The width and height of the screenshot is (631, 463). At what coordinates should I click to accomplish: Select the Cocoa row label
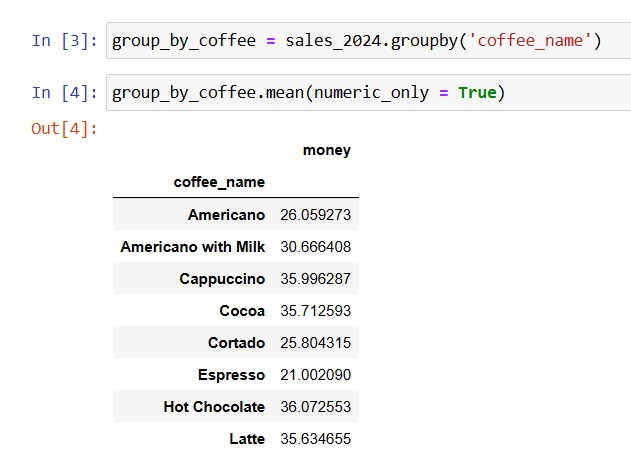click(242, 311)
